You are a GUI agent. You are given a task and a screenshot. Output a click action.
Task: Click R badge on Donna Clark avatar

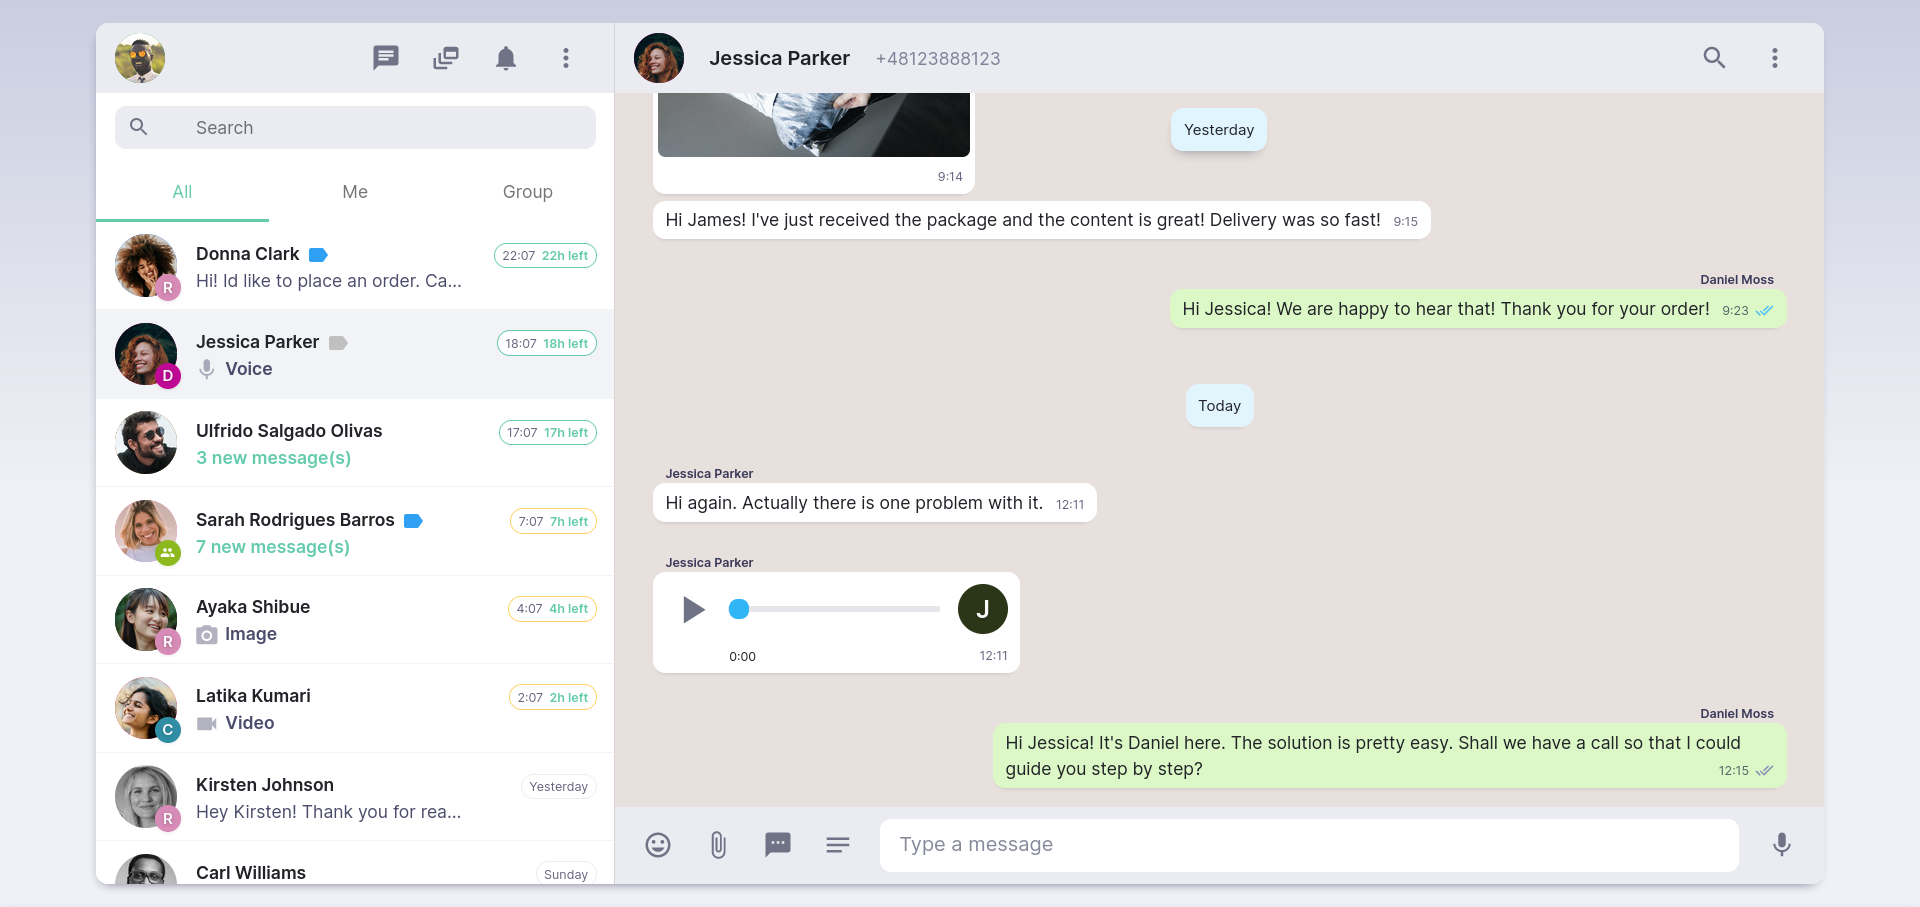tap(168, 287)
